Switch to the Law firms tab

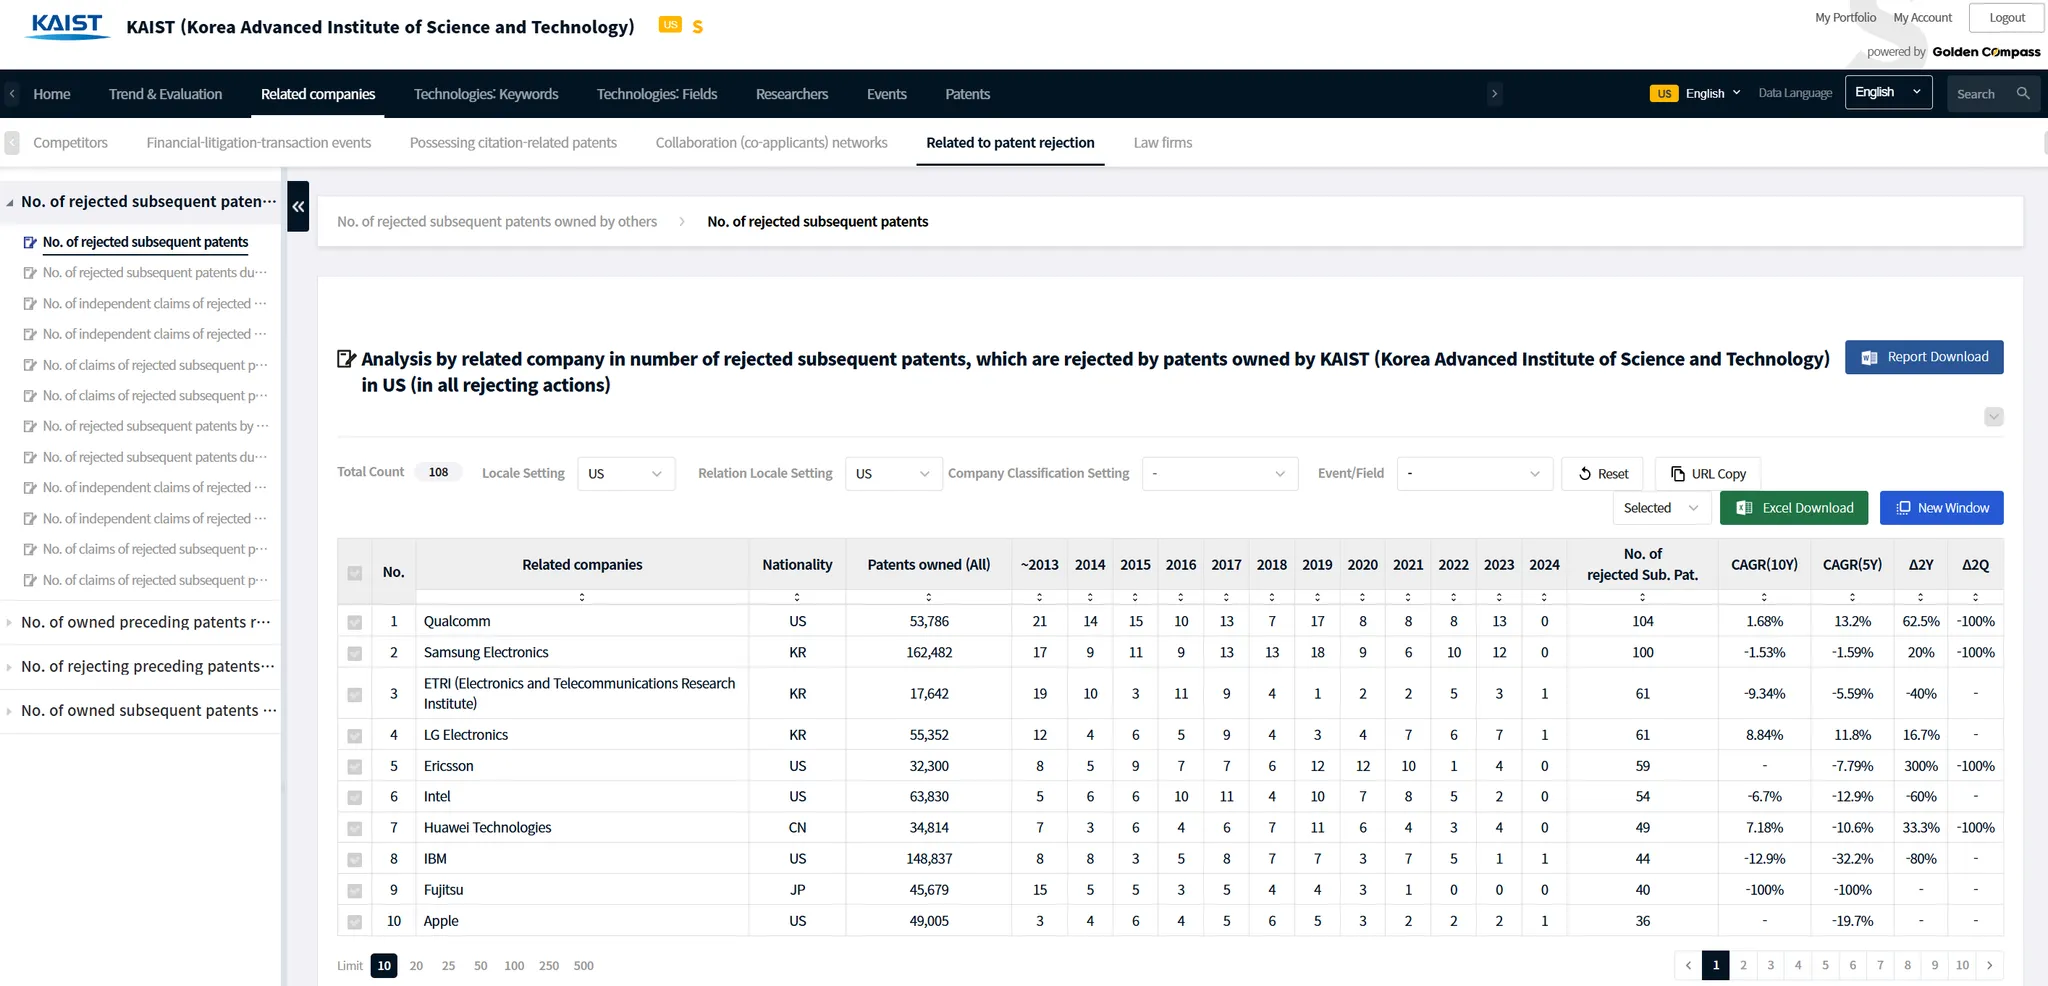(x=1163, y=143)
